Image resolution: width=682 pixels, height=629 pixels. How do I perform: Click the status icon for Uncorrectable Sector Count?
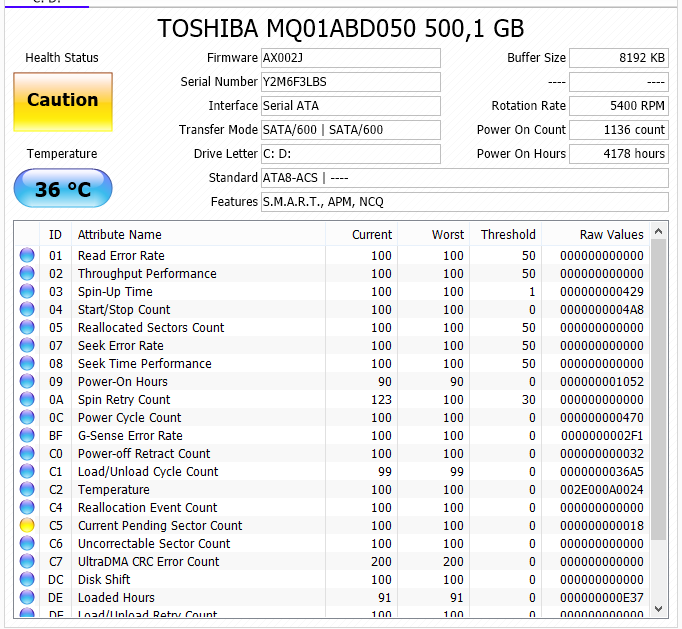[27, 543]
